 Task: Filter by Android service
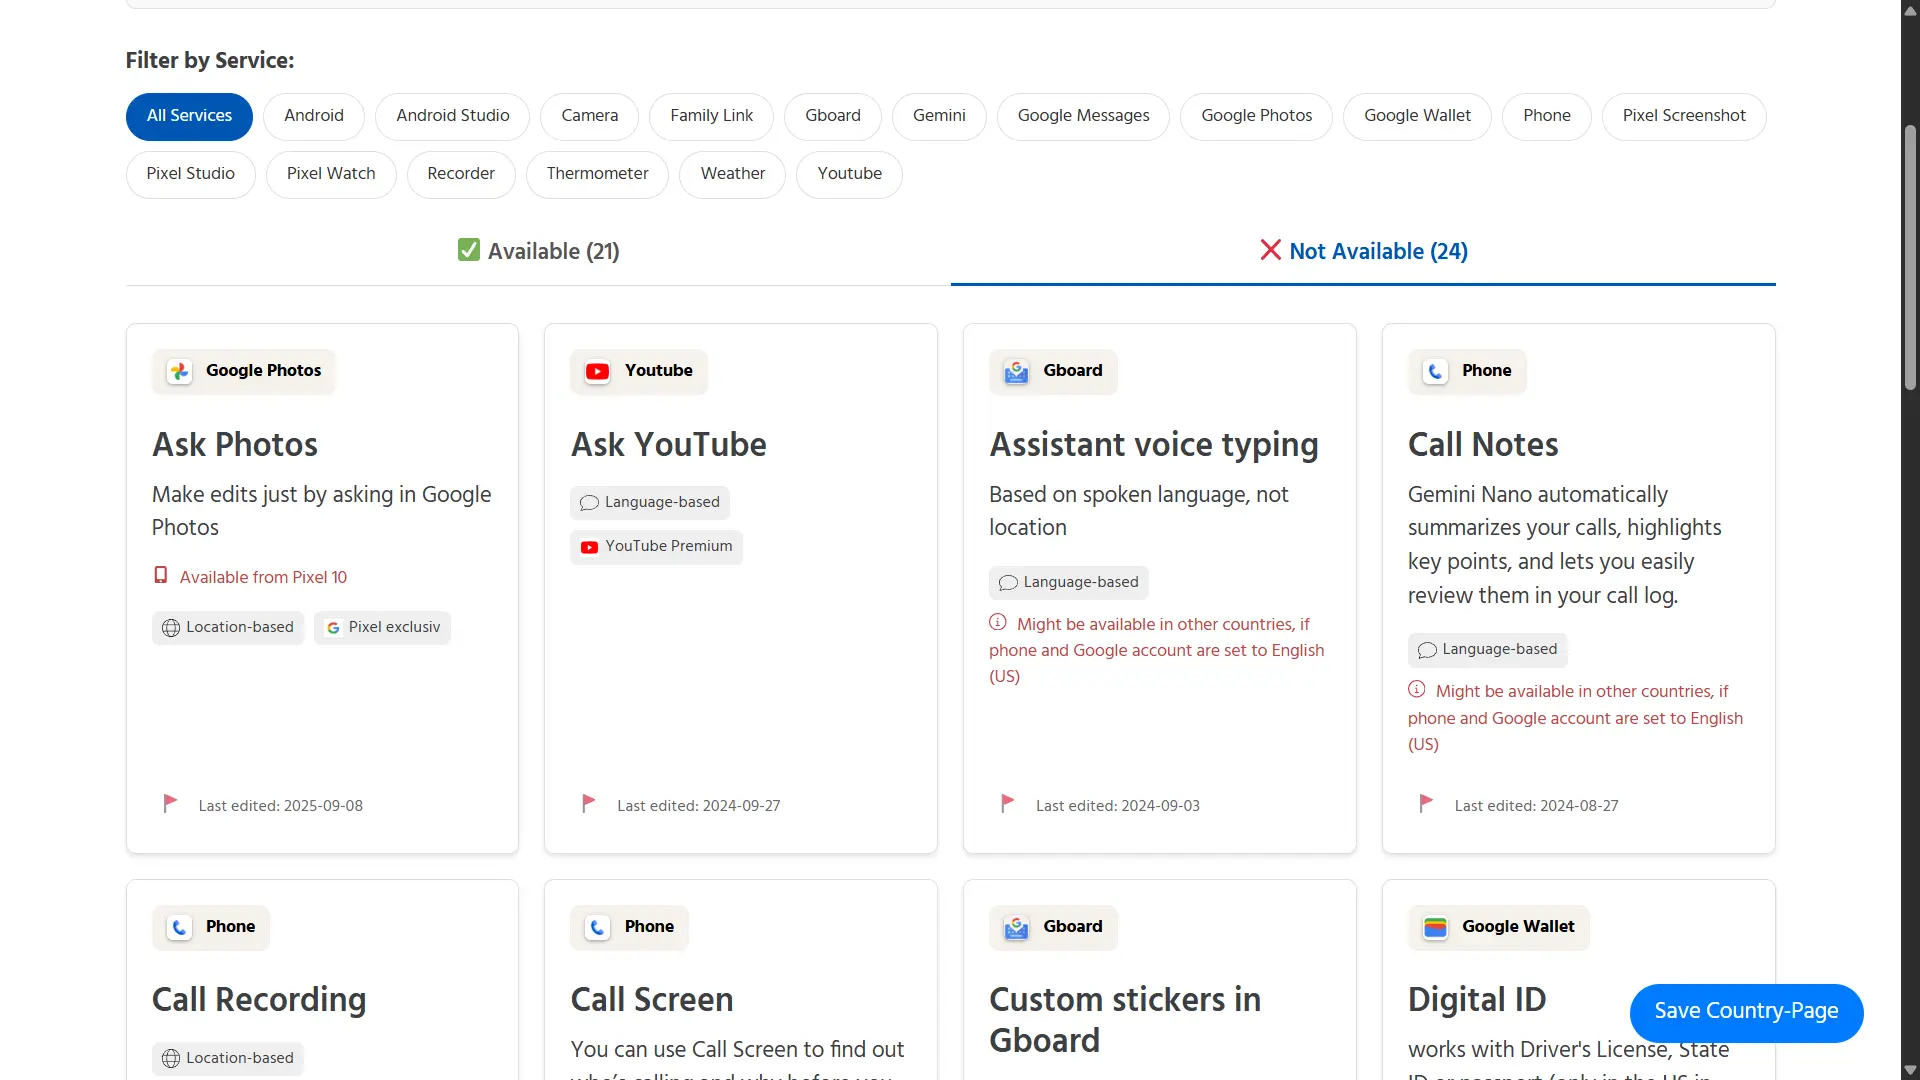314,116
